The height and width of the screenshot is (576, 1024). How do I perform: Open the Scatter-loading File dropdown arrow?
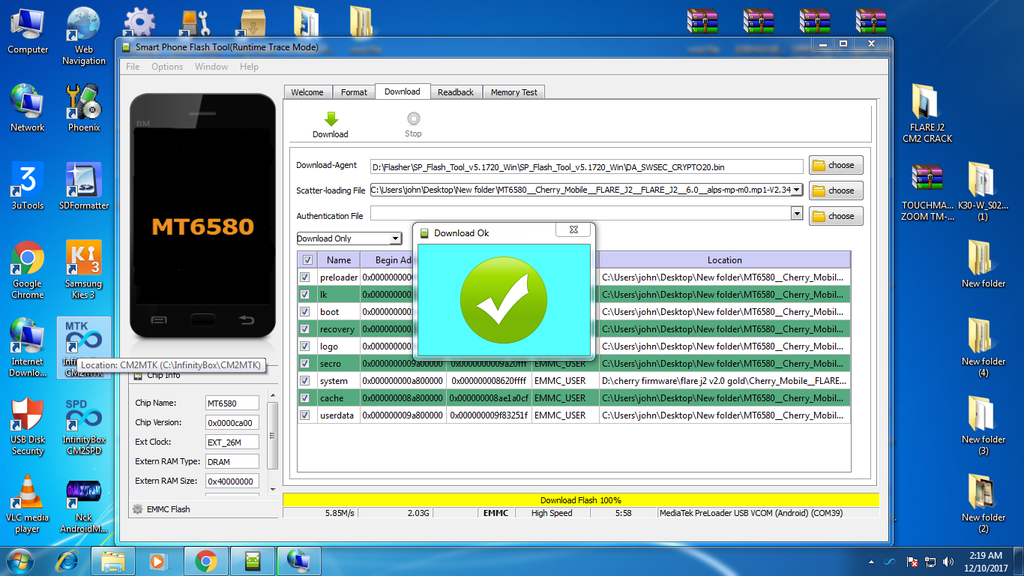point(797,190)
